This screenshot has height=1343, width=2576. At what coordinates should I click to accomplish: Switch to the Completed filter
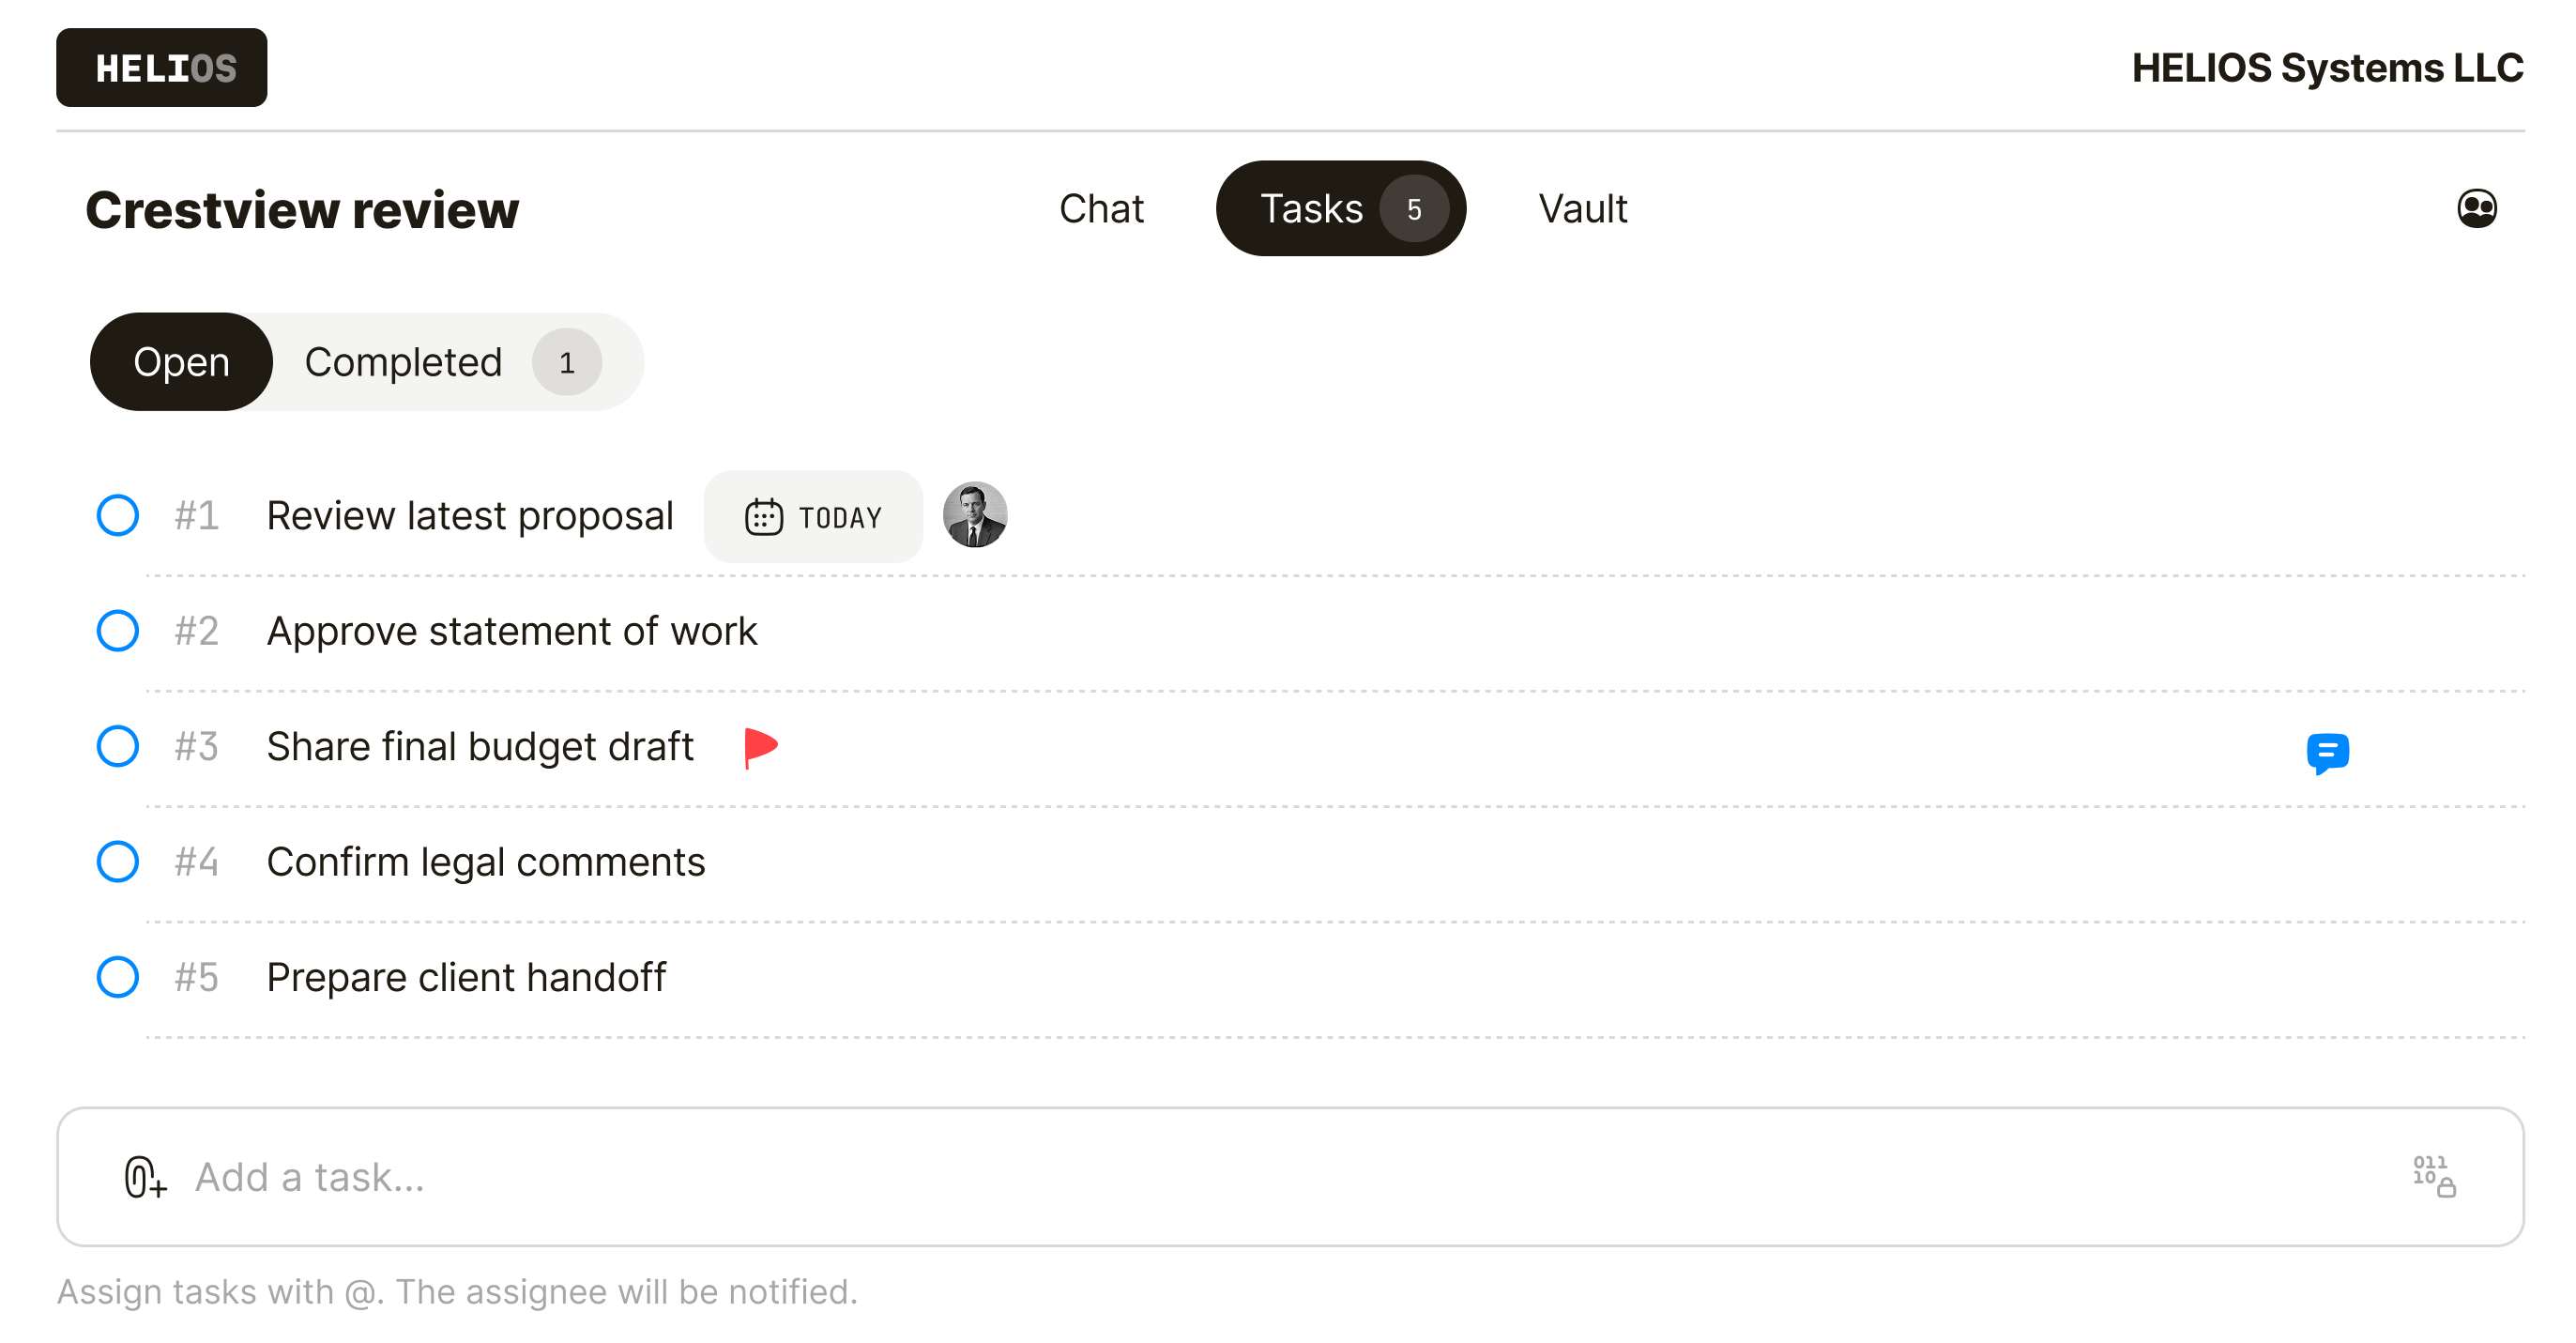[x=404, y=362]
